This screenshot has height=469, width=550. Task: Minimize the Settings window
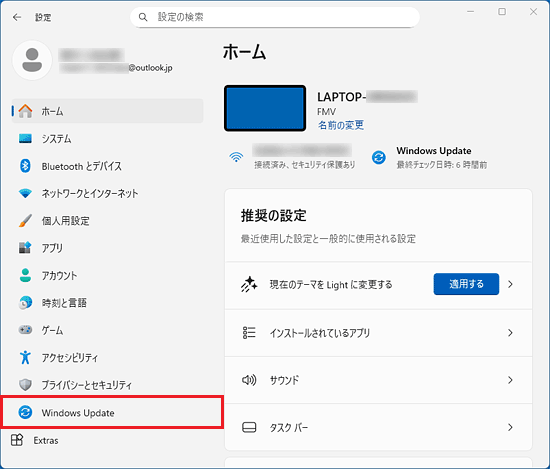[x=470, y=12]
